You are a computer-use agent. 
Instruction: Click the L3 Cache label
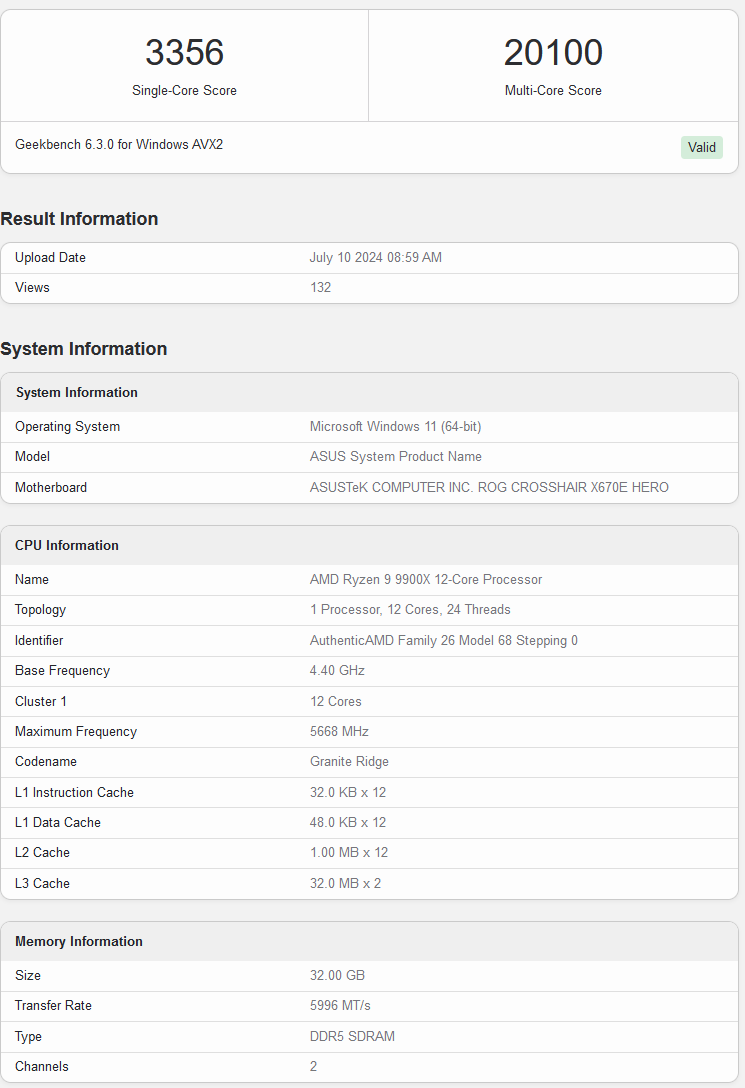tap(42, 883)
